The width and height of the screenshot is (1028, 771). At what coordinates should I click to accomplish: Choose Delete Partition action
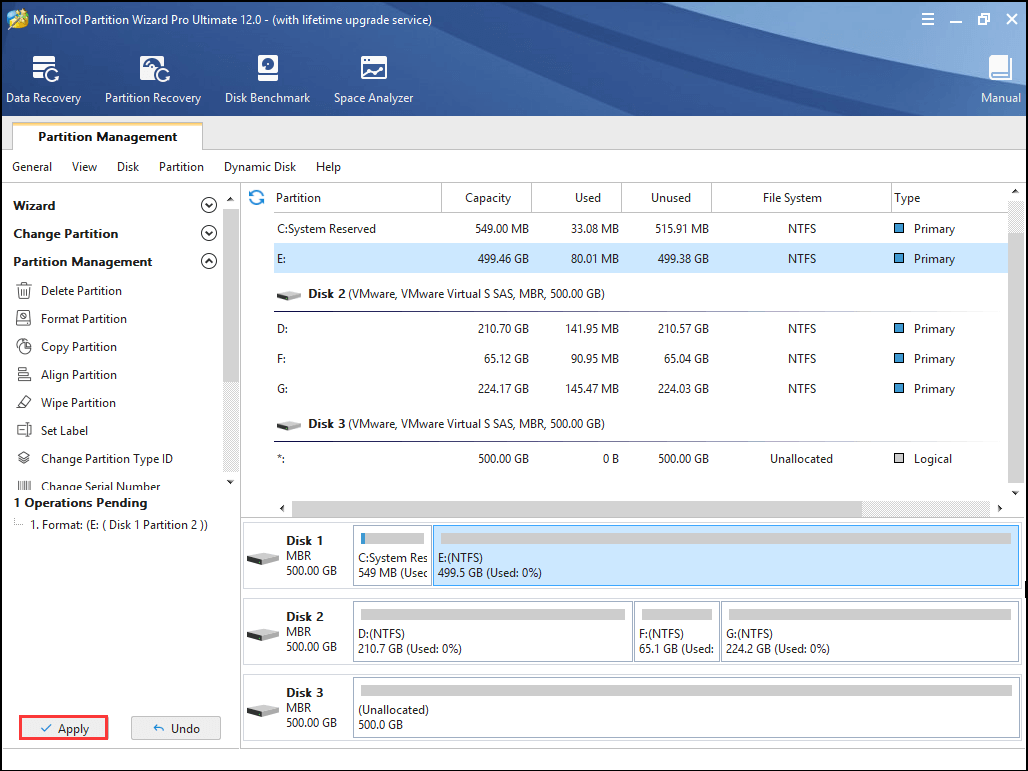pos(81,290)
